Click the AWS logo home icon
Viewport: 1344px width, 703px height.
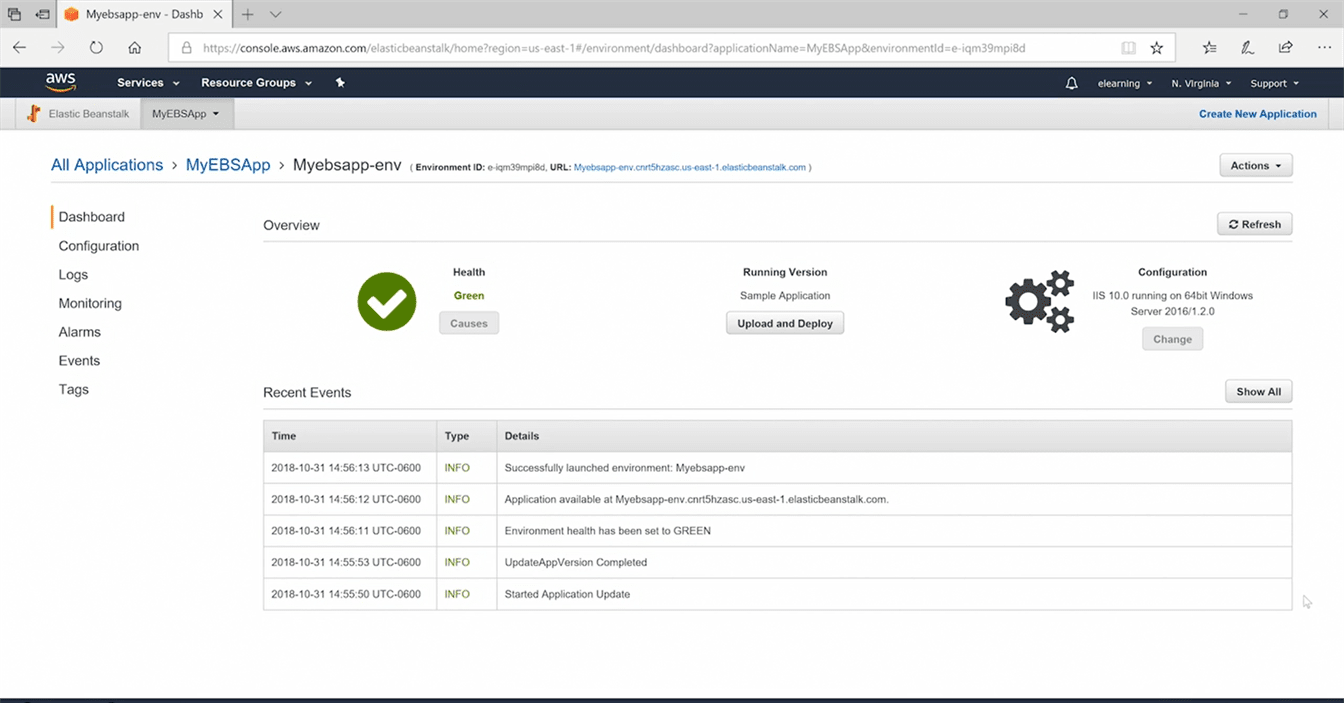[61, 82]
